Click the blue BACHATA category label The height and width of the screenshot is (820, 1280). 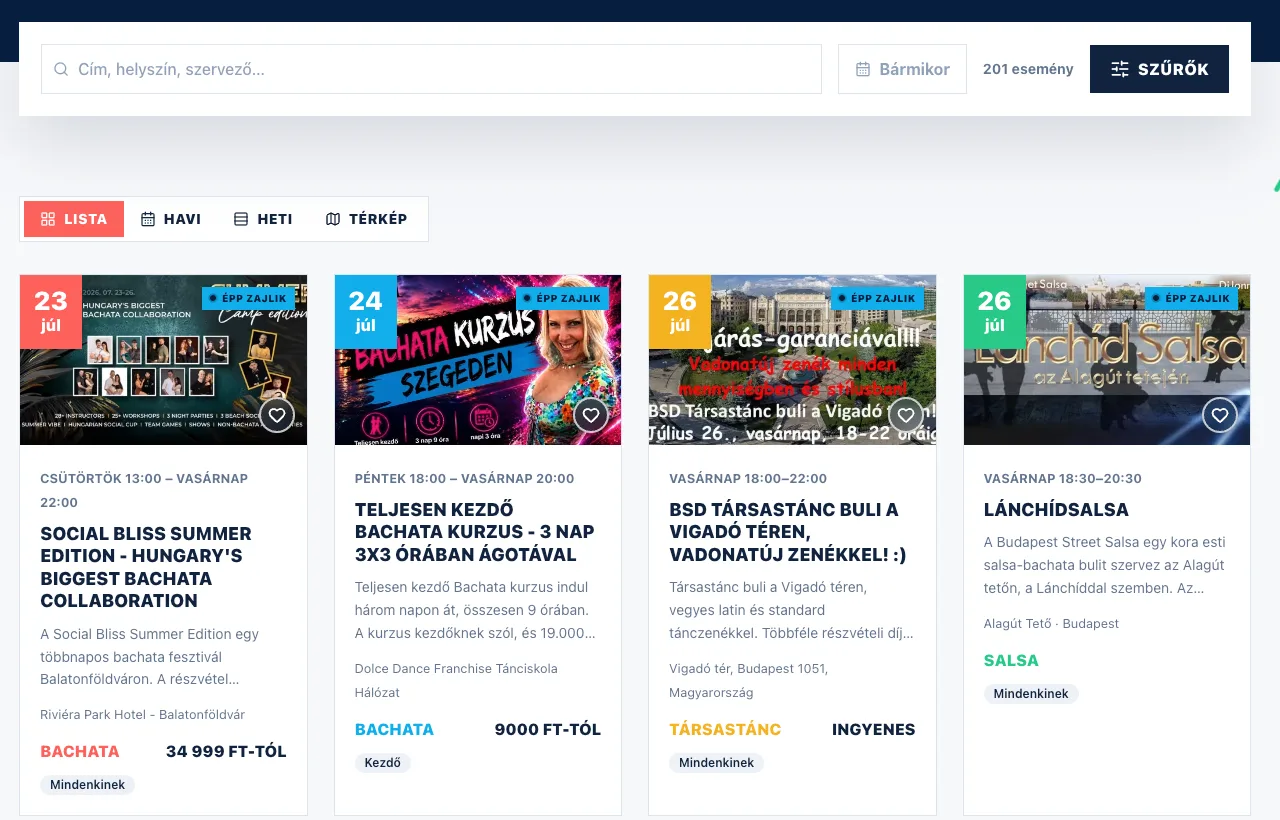[394, 730]
